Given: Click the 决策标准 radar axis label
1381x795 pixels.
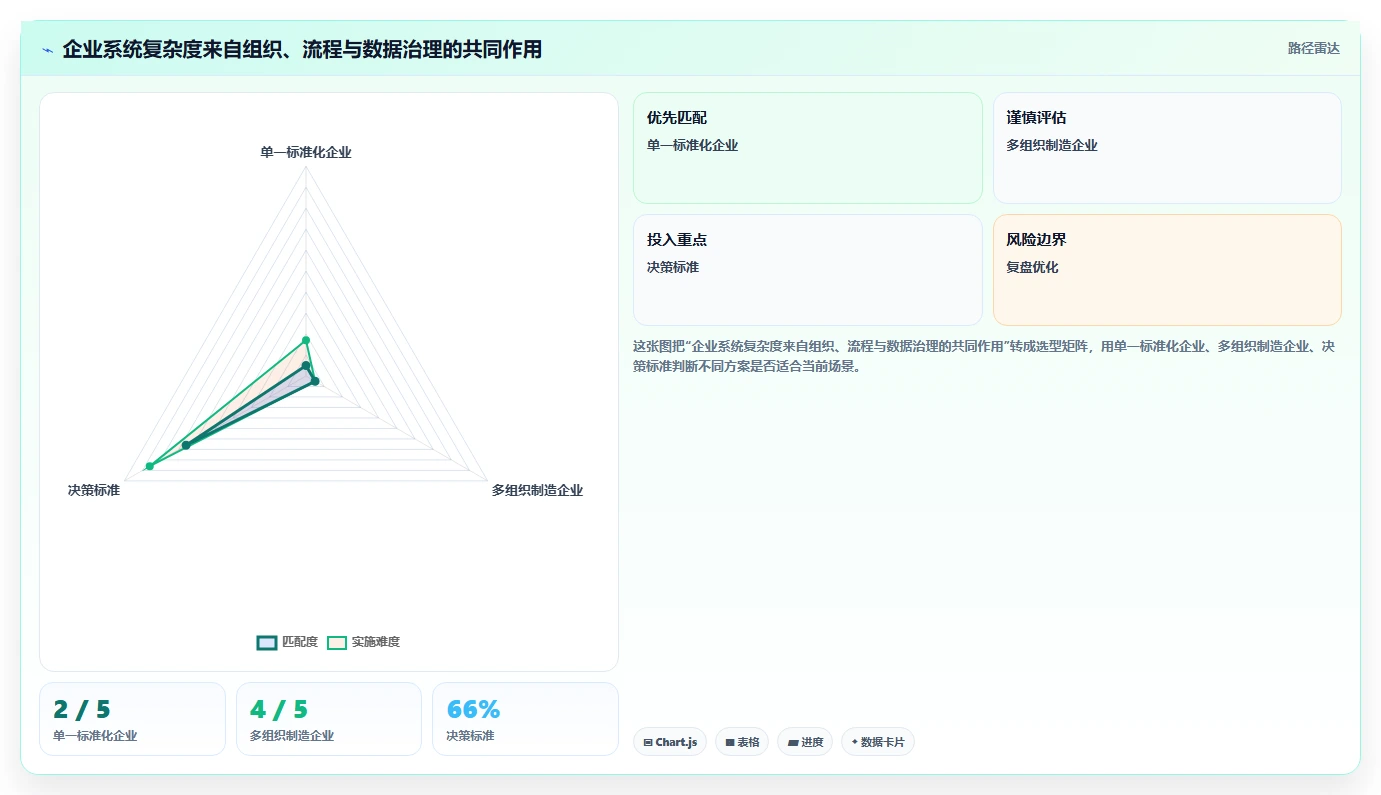Looking at the screenshot, I should click(94, 490).
